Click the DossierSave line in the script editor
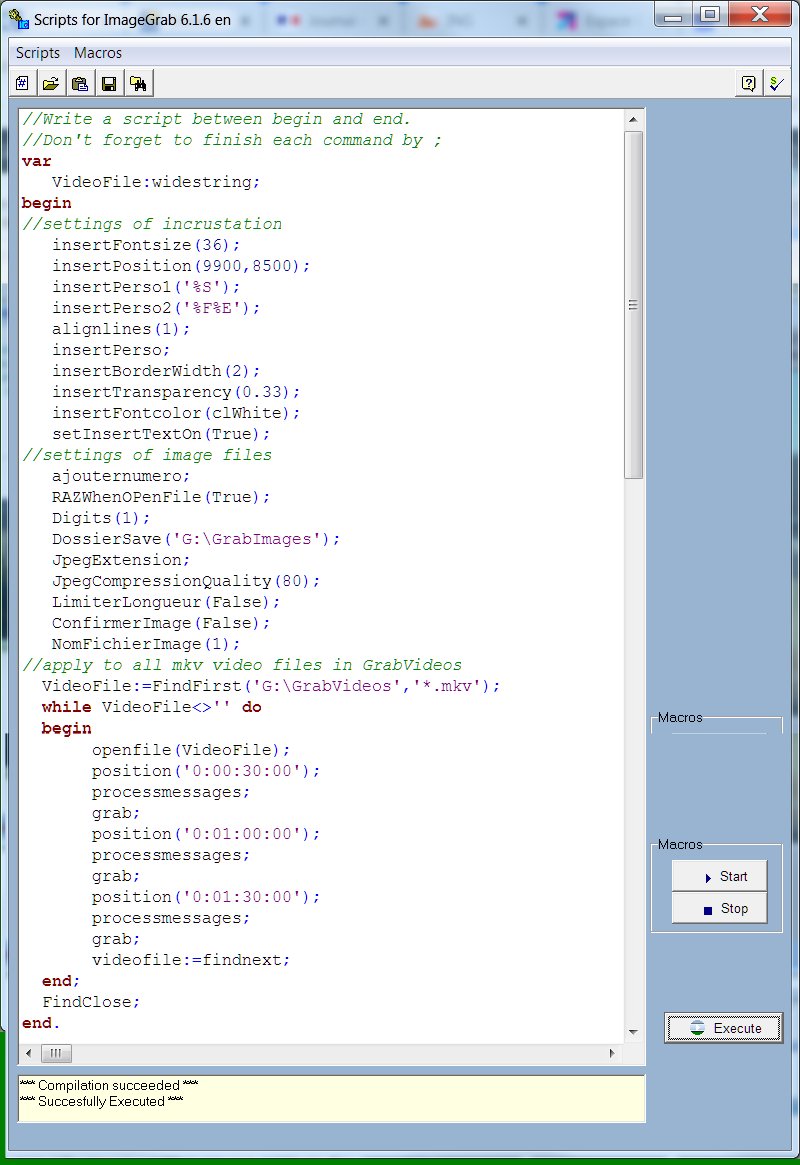800x1165 pixels. click(196, 539)
